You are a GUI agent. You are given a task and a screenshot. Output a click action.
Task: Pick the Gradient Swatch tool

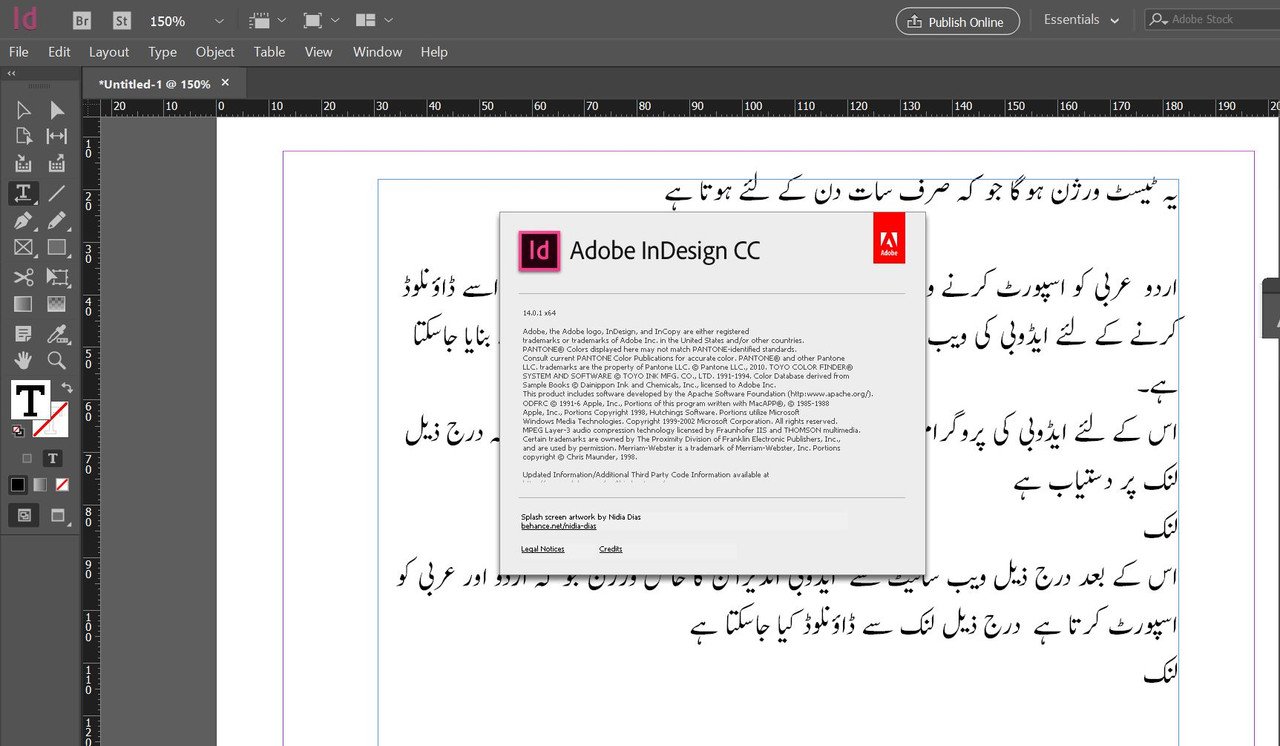pos(23,304)
